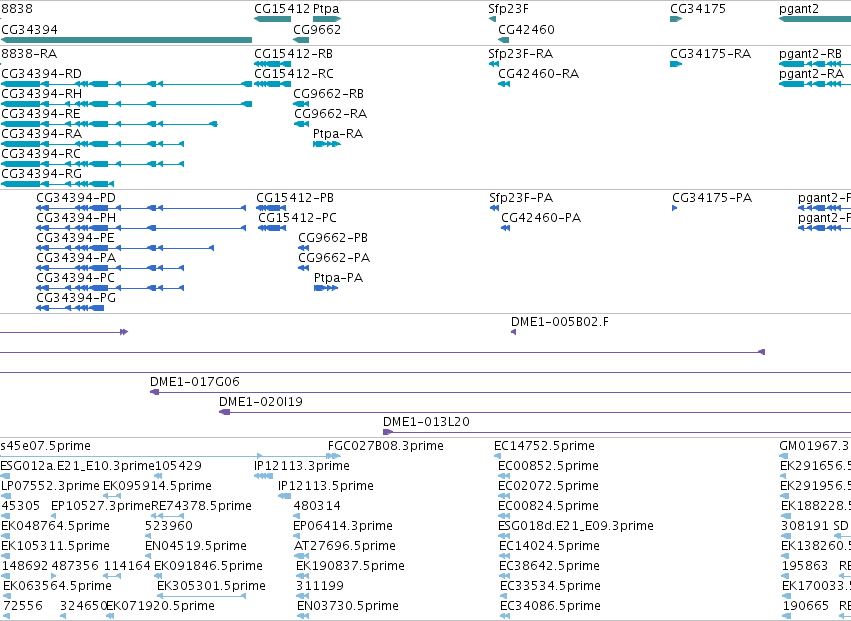Viewport: 851px width, 621px height.
Task: Click transcript CG9662-RB label
Action: pos(329,94)
